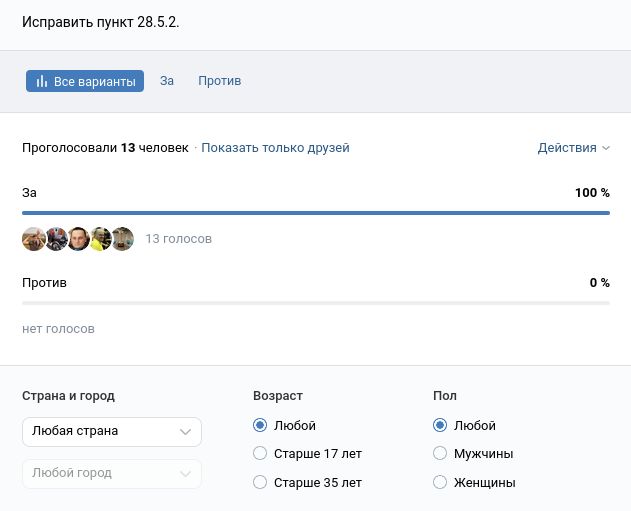Filter voters by Мужчины

coord(440,454)
